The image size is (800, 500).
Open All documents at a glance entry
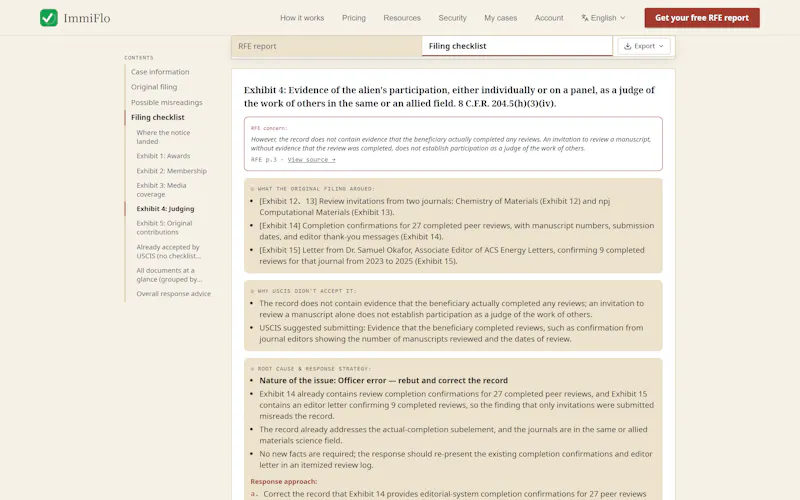point(169,274)
